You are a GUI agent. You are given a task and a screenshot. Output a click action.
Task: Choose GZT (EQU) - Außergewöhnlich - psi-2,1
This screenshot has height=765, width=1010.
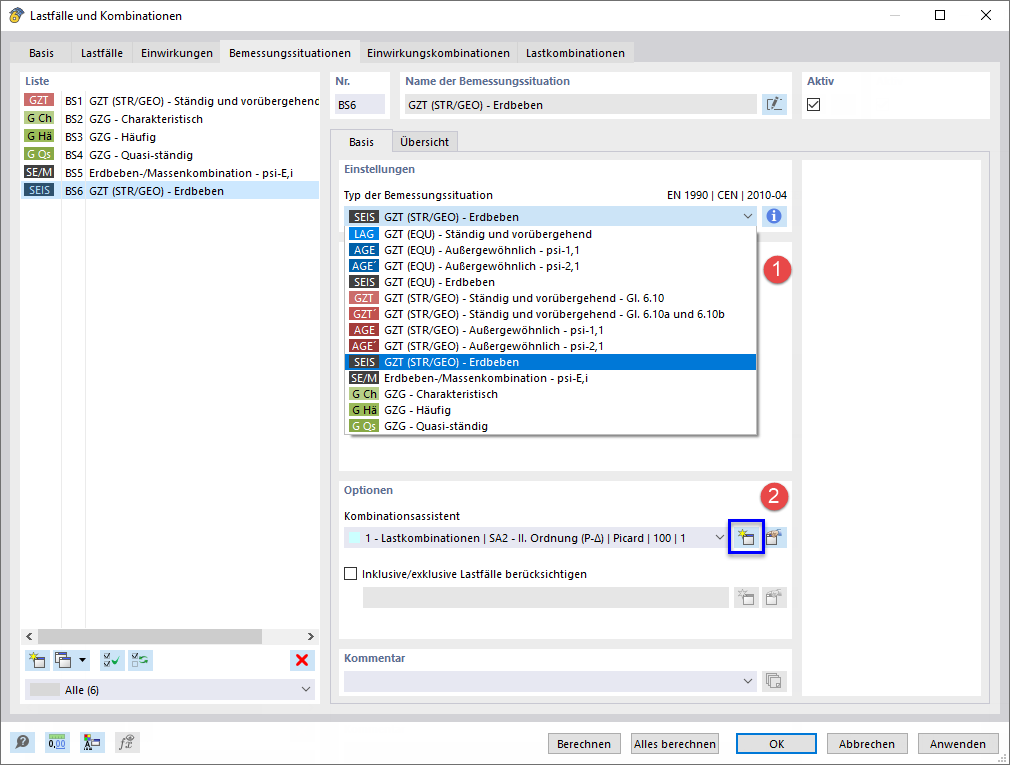[x=551, y=266]
